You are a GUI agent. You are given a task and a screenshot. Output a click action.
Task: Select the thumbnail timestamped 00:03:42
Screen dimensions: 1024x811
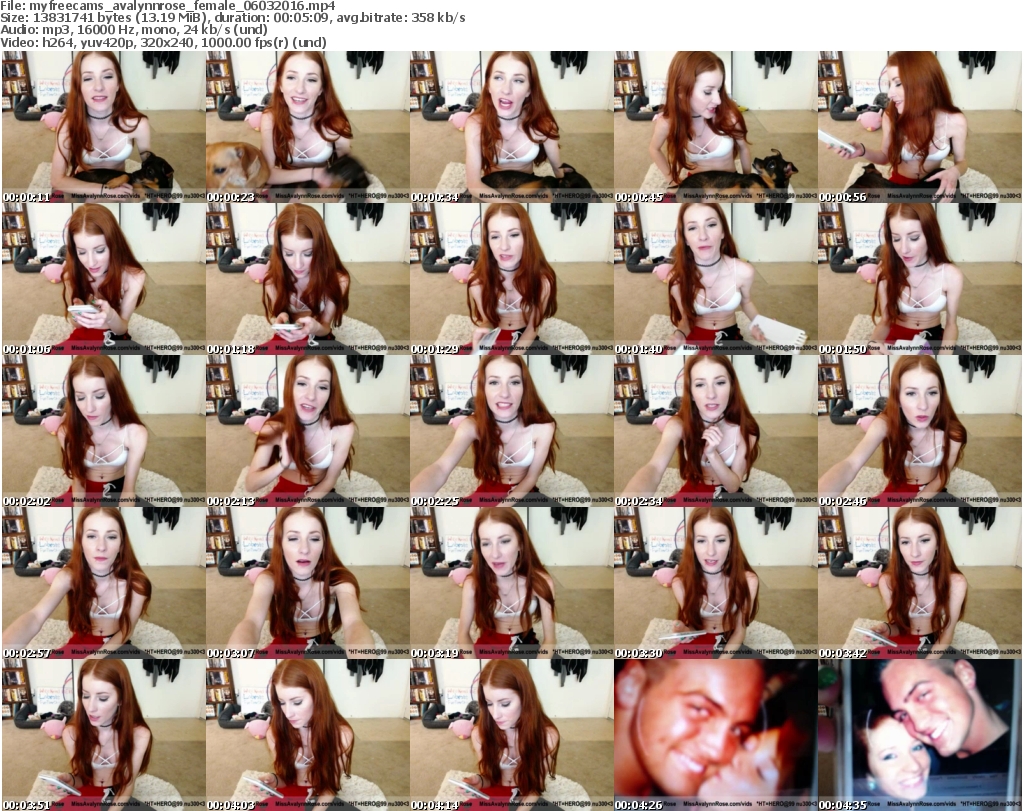coord(920,583)
